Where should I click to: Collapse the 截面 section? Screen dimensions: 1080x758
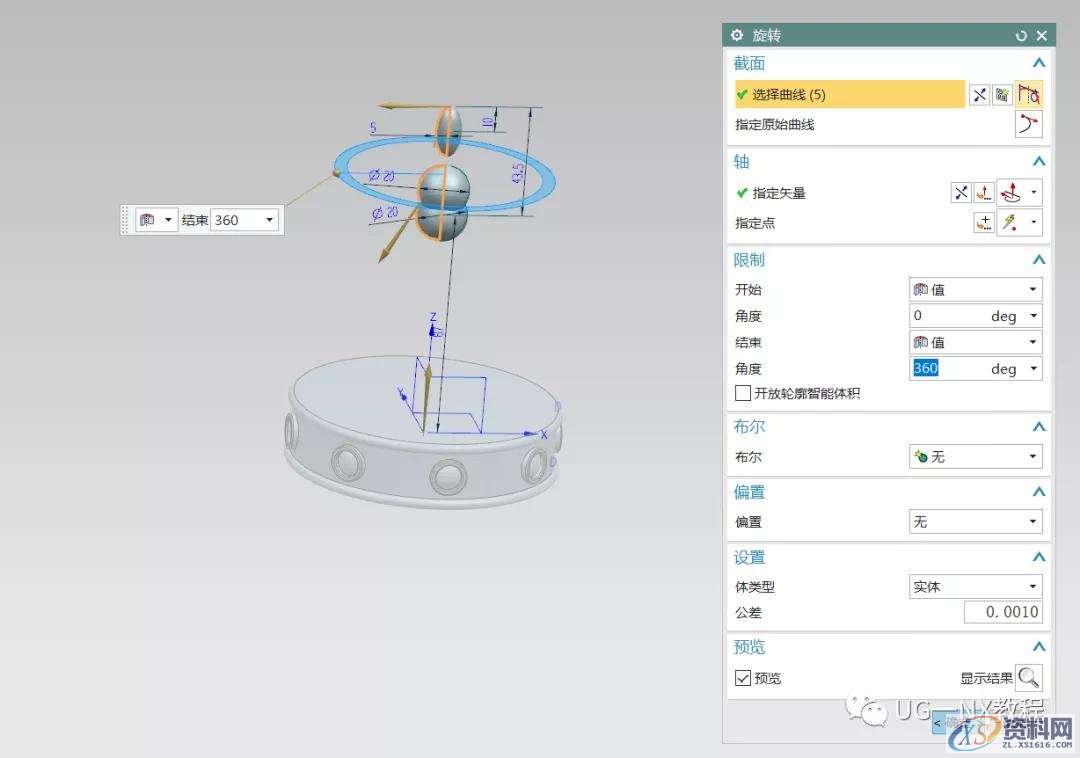click(1039, 63)
